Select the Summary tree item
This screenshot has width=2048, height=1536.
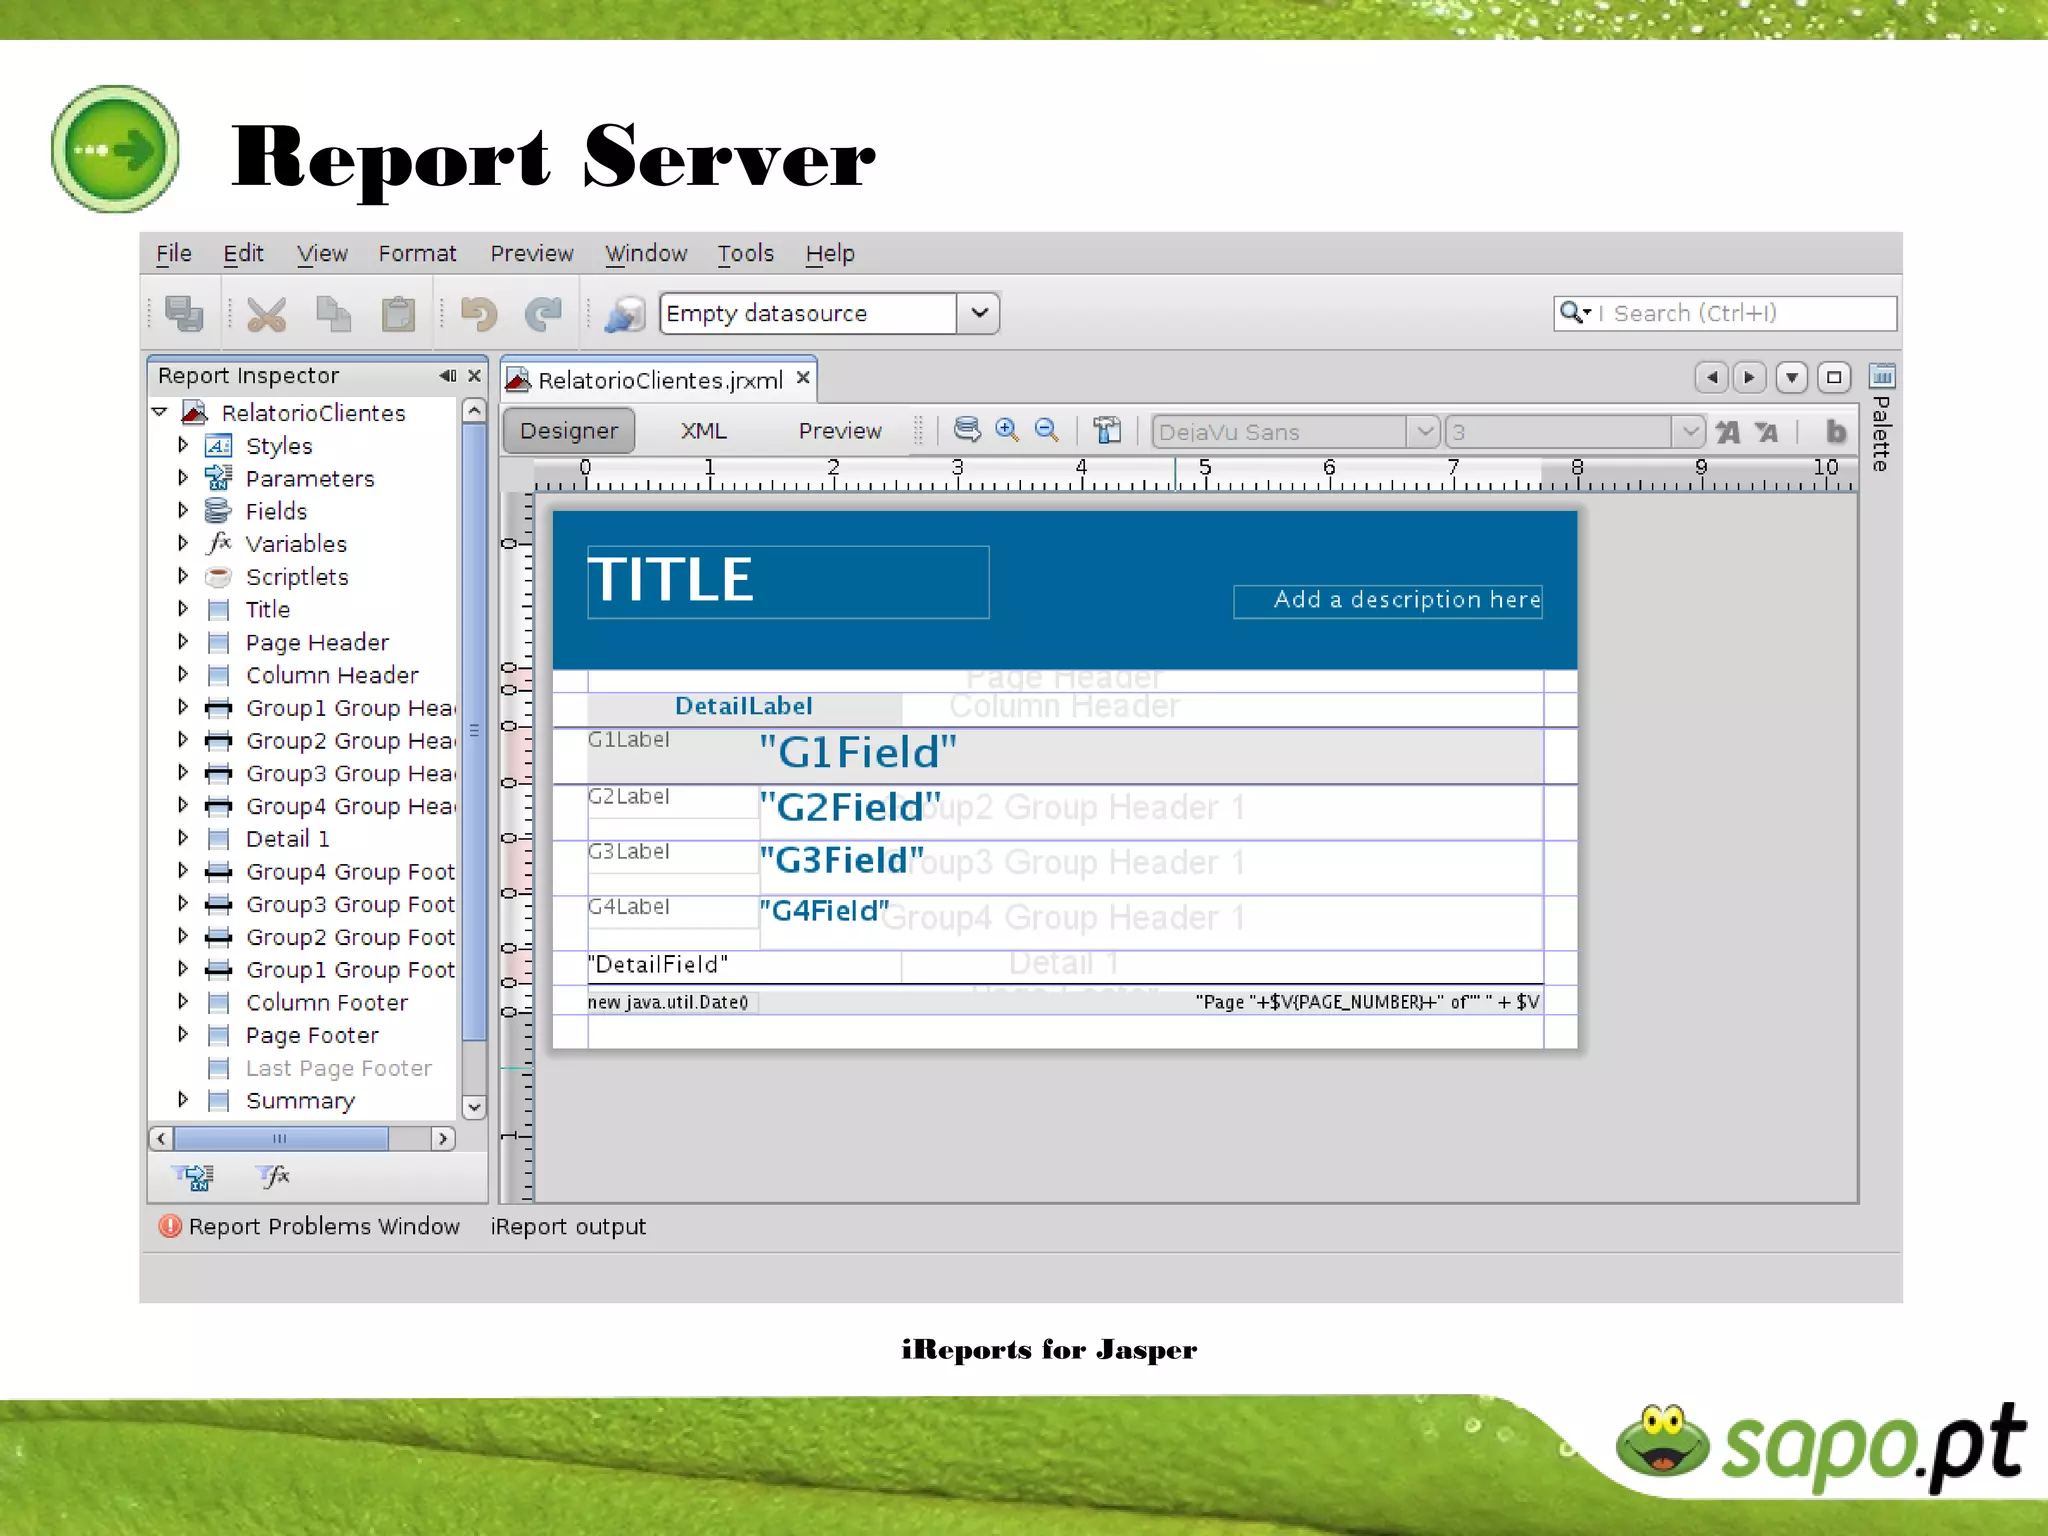[x=300, y=1100]
